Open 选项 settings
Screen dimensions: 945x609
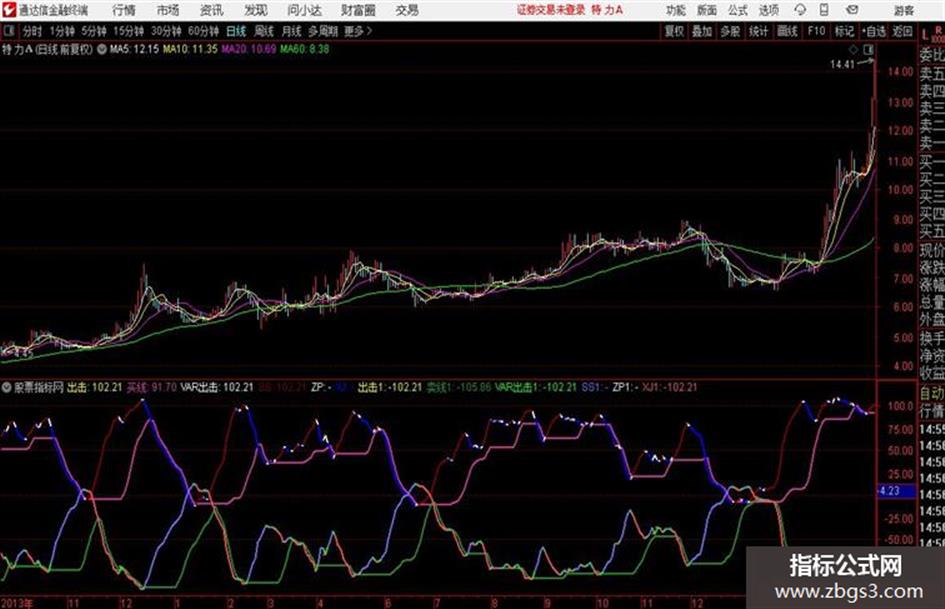click(x=769, y=10)
